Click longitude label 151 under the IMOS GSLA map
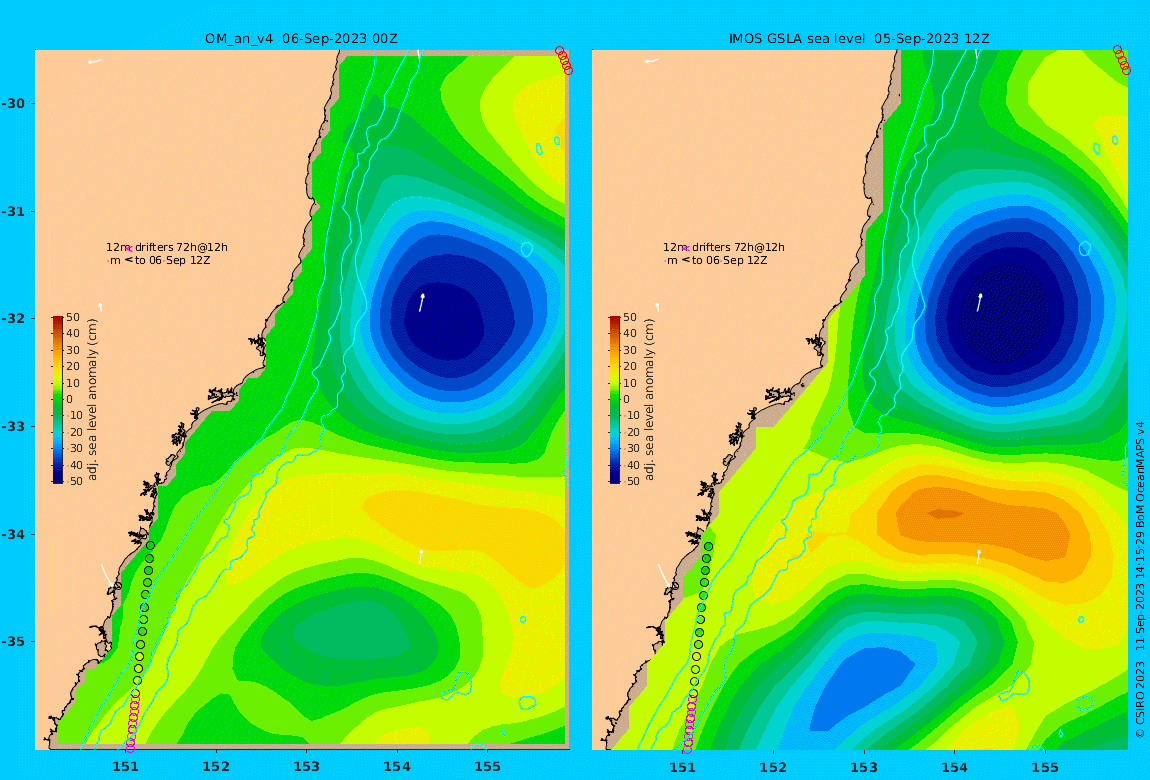1150x780 pixels. 683,767
